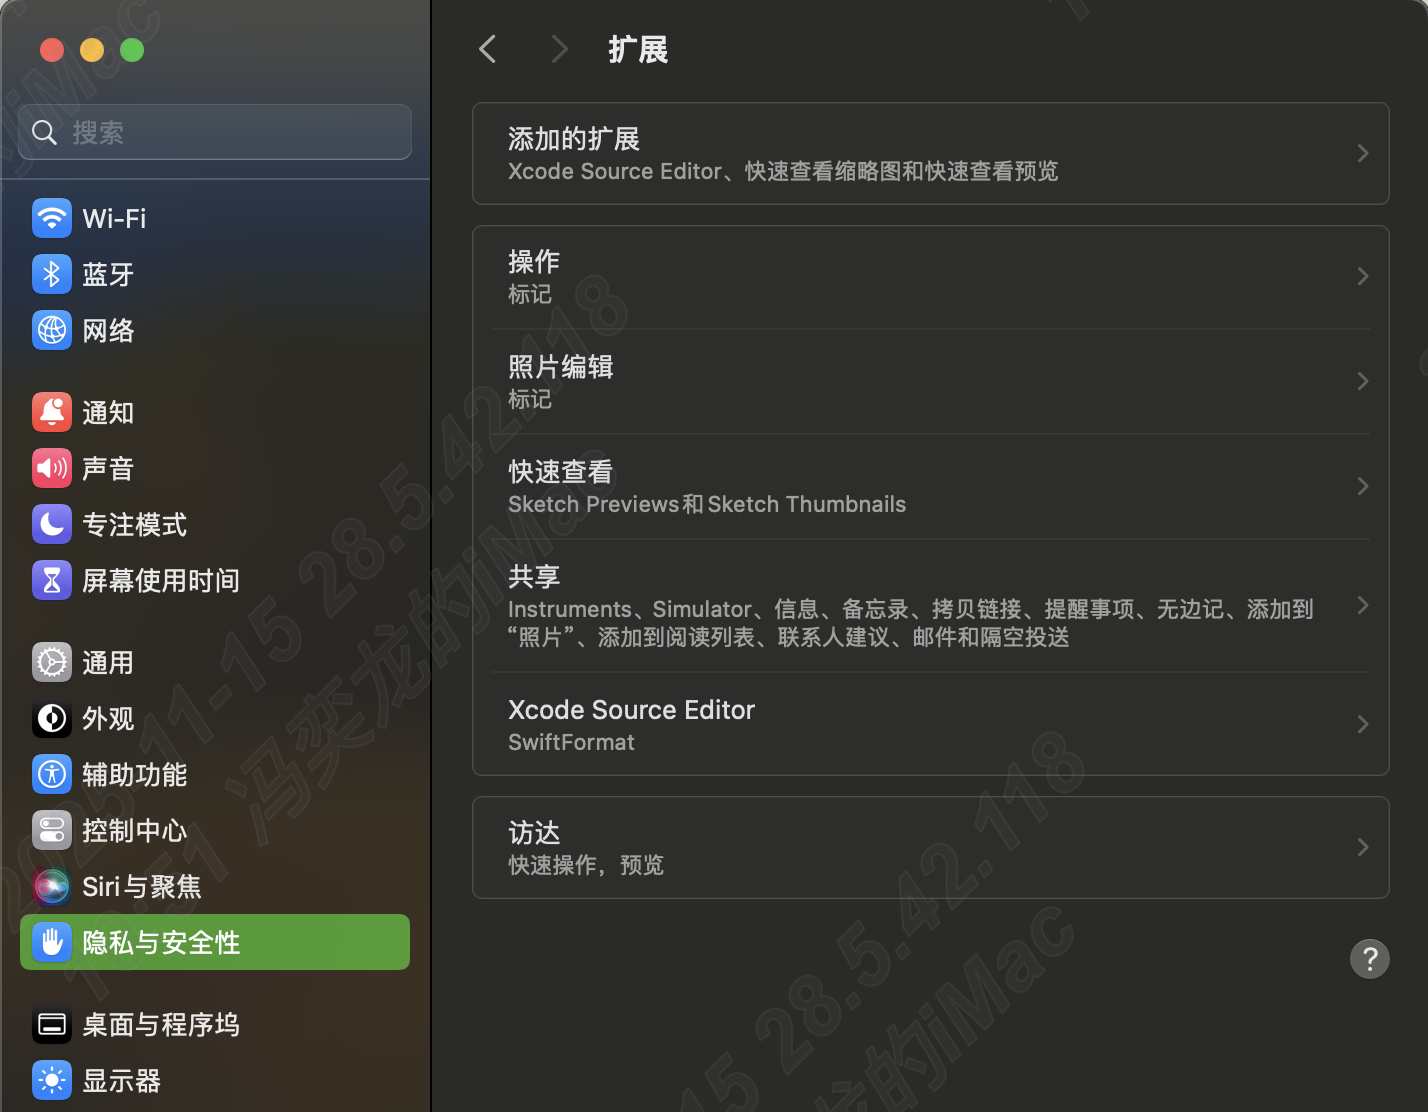Click the 屏幕使用时间 hourglass icon

coord(52,580)
